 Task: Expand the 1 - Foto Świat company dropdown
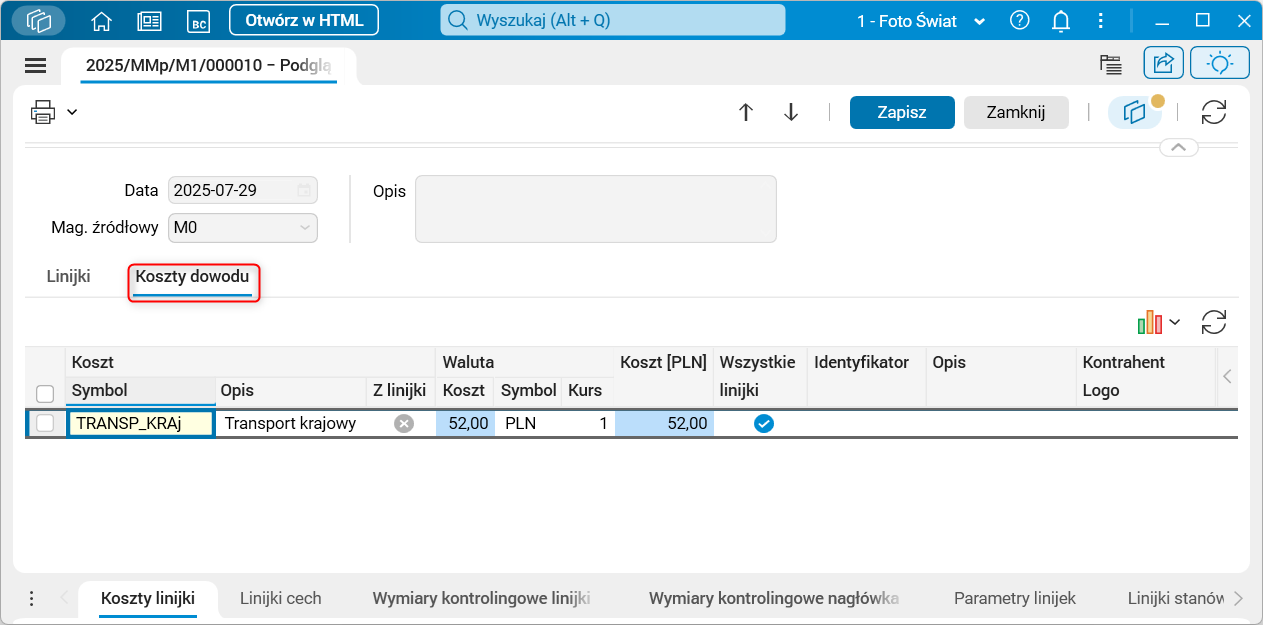921,21
